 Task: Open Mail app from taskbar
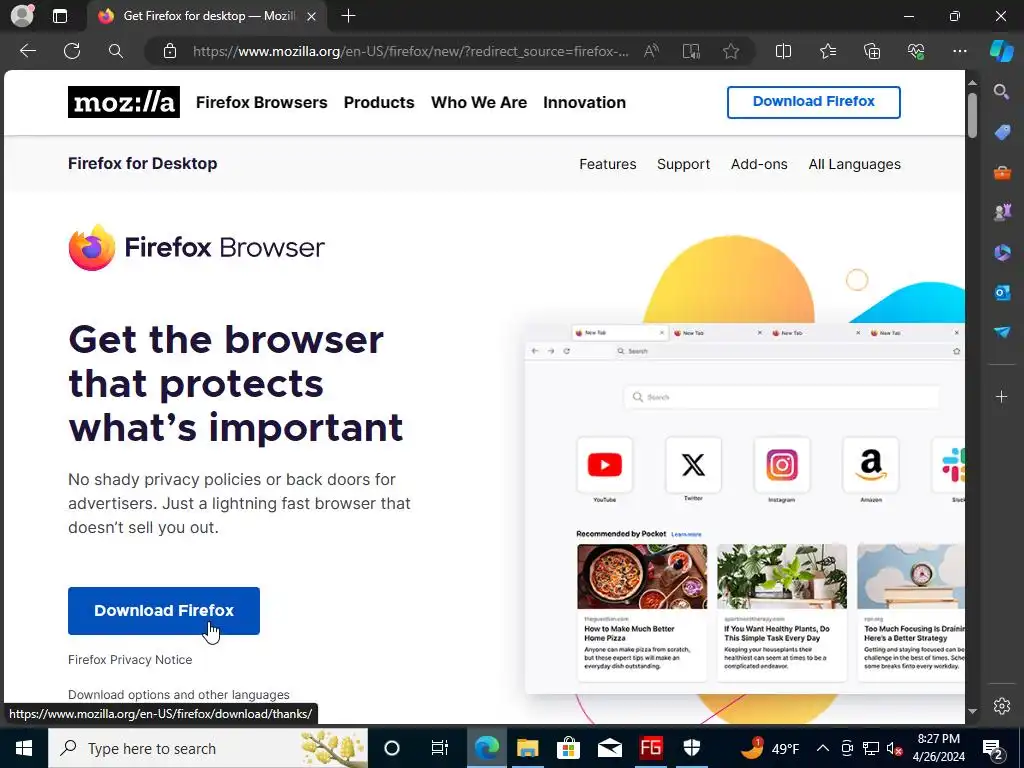click(609, 748)
